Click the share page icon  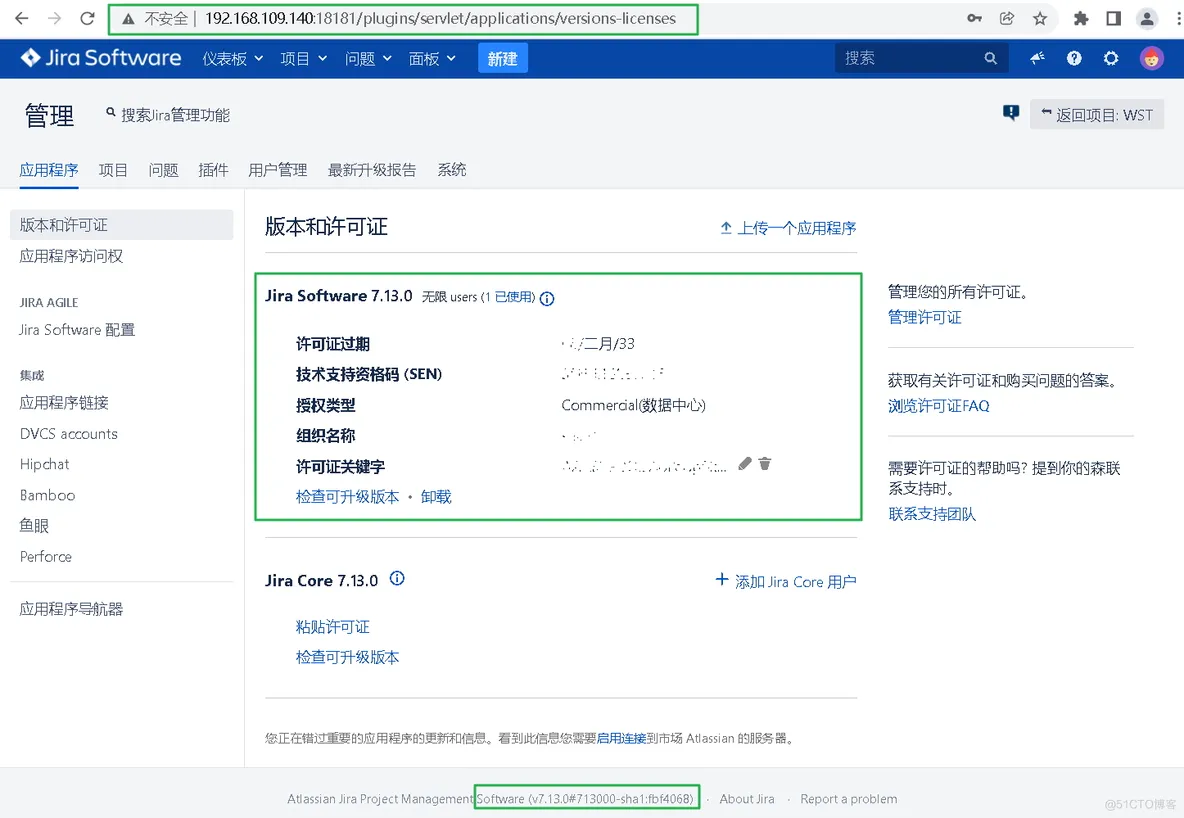coord(1007,18)
